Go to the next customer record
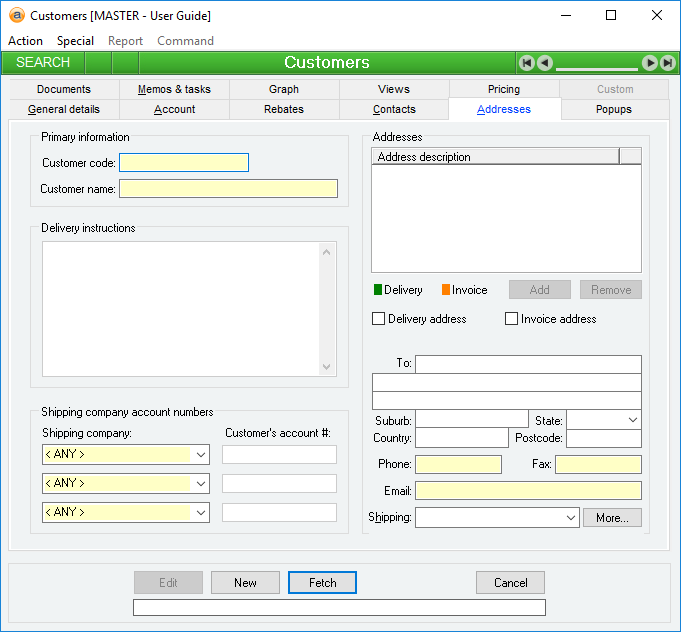The width and height of the screenshot is (681, 632). pyautogui.click(x=650, y=63)
